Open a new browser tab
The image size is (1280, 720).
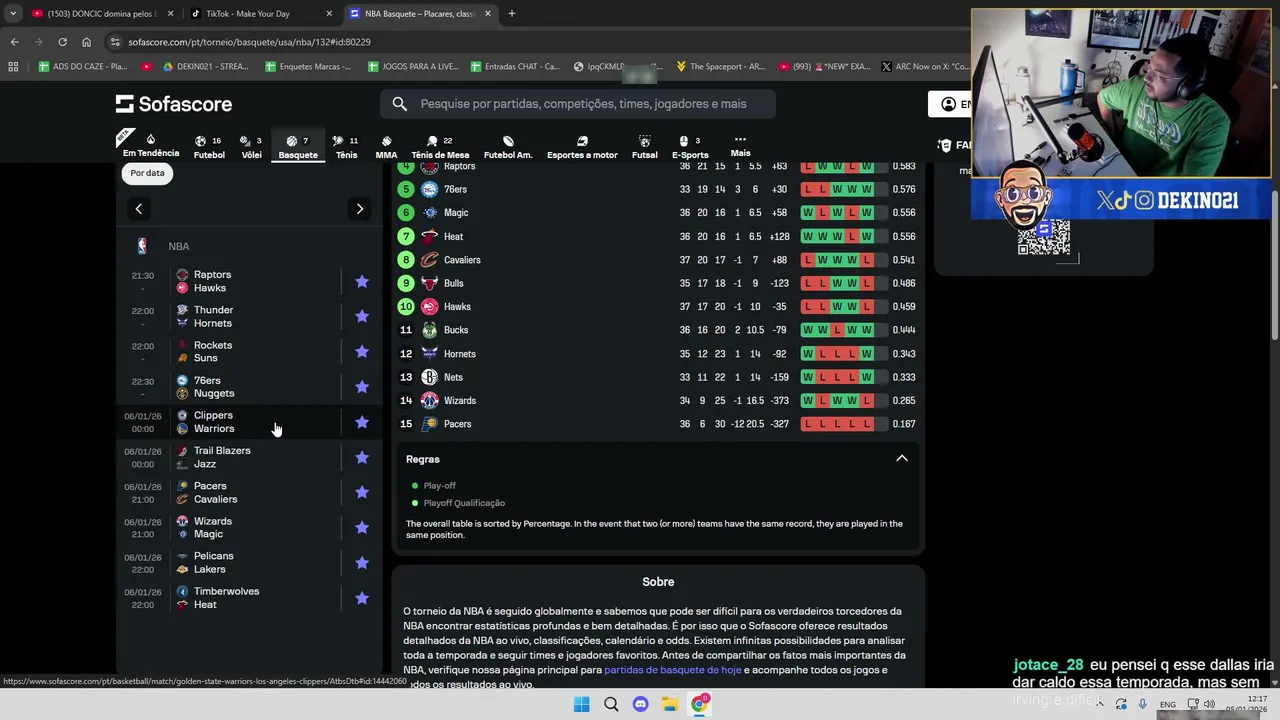coord(511,14)
